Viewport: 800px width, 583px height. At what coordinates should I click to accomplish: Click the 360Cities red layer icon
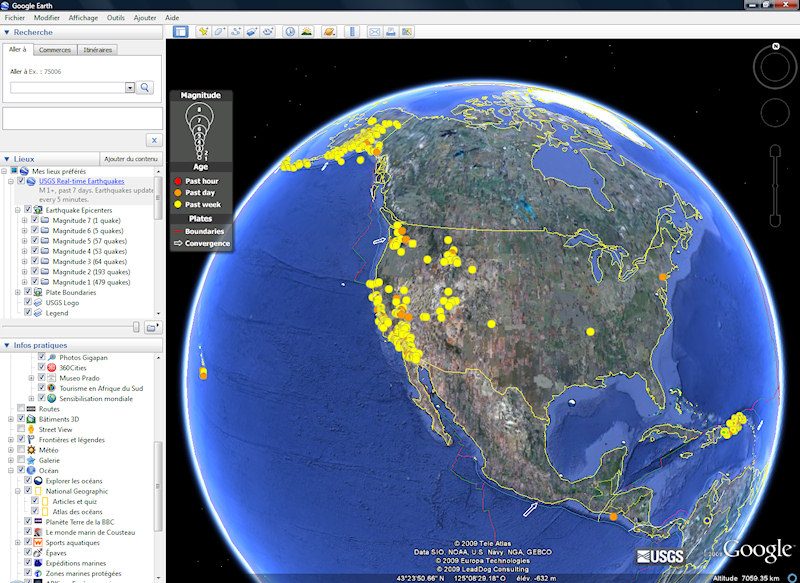(52, 368)
